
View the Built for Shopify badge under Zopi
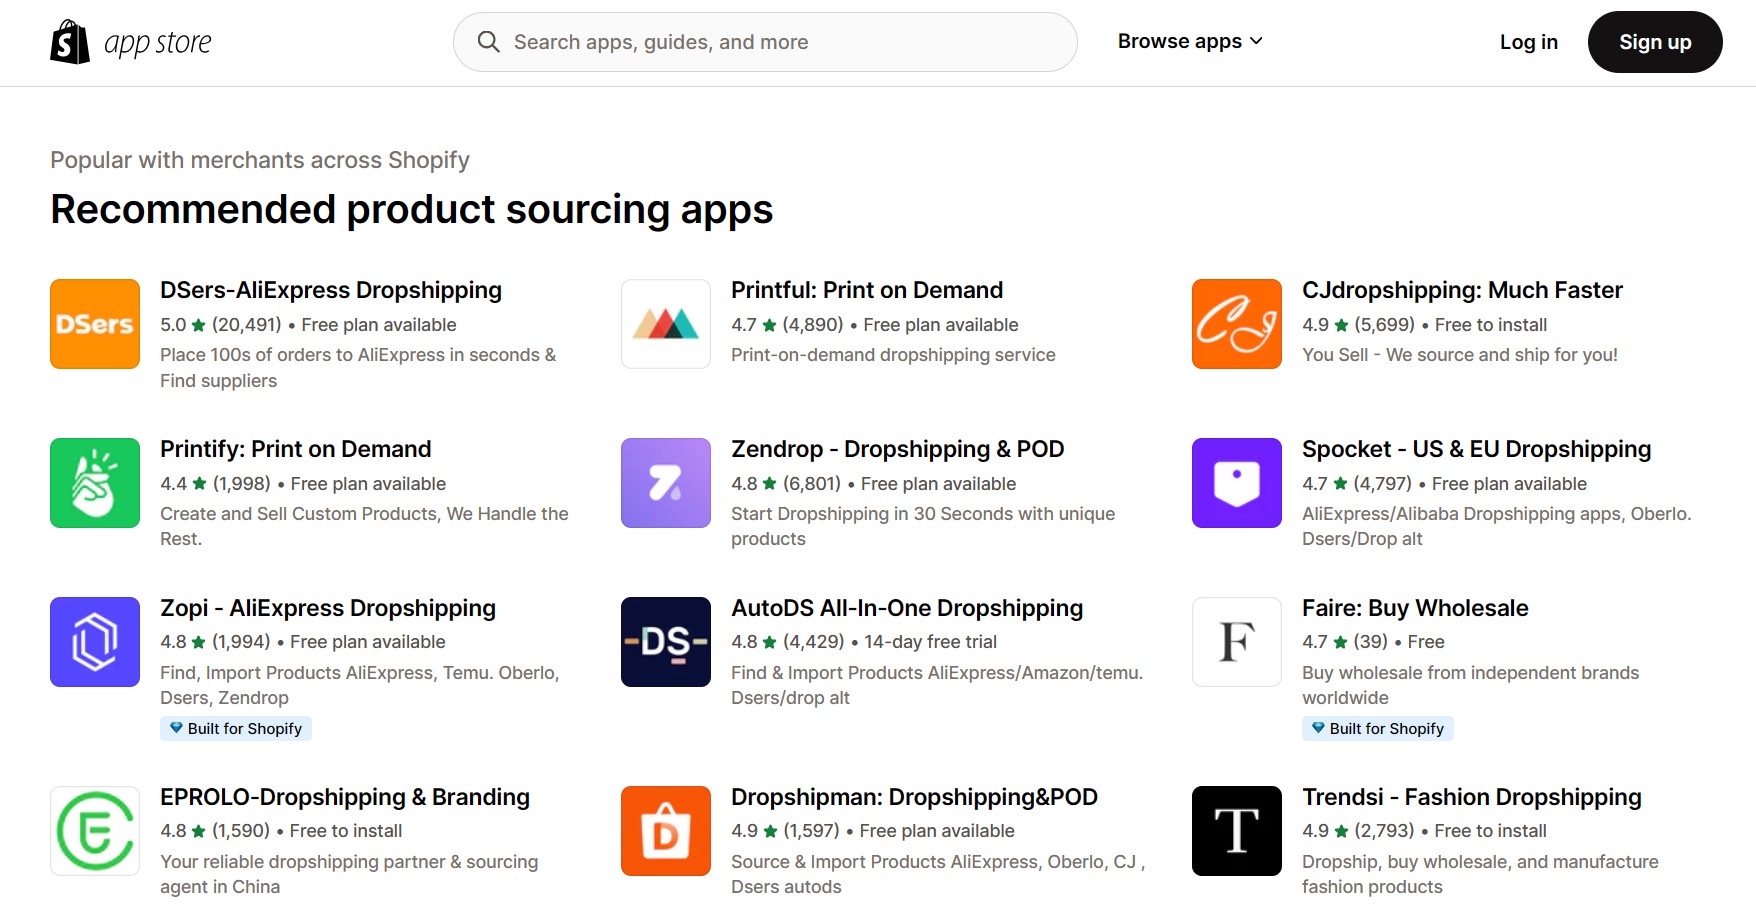236,728
